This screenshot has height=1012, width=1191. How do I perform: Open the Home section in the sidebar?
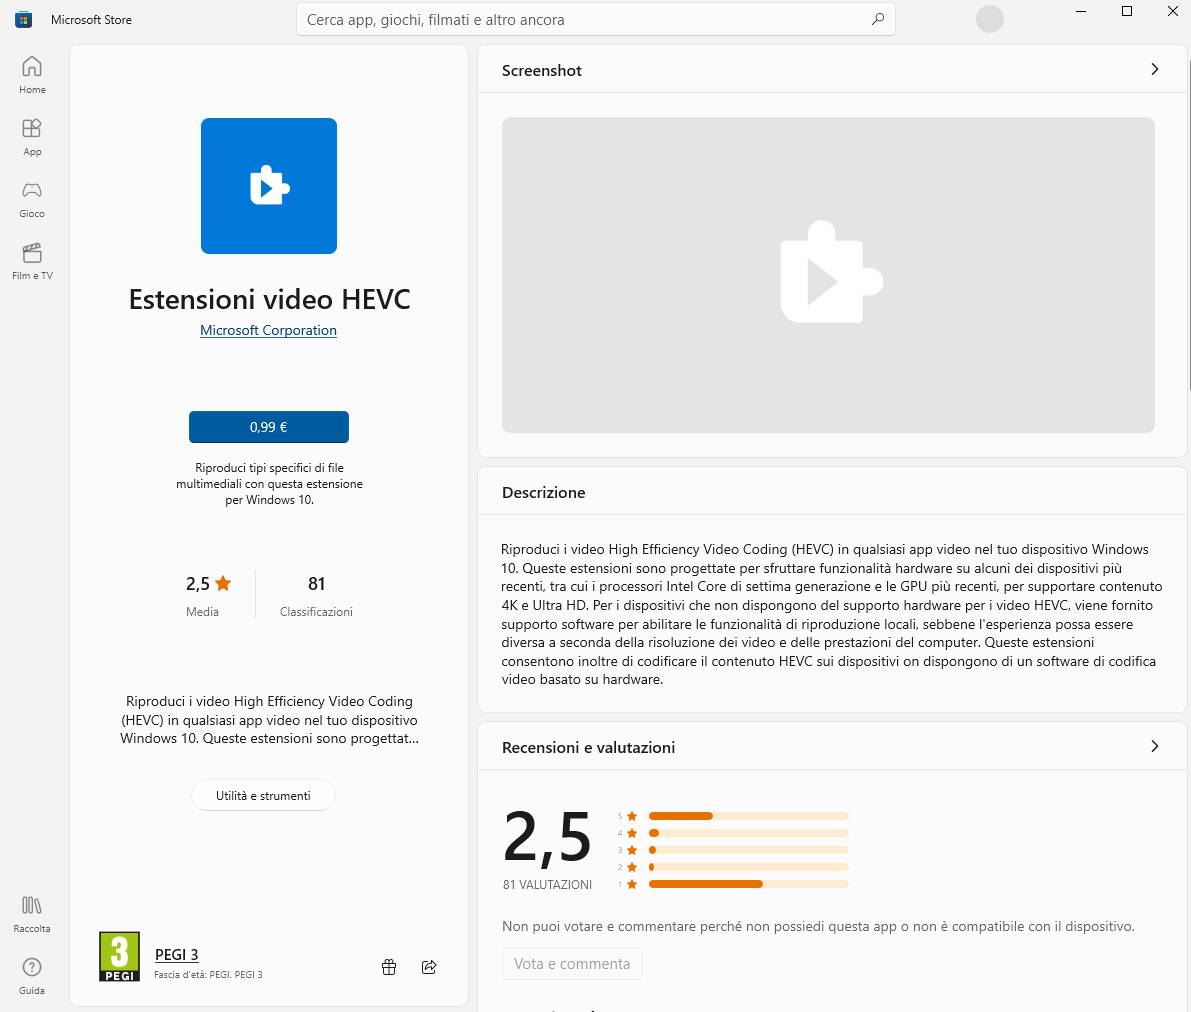click(x=32, y=74)
